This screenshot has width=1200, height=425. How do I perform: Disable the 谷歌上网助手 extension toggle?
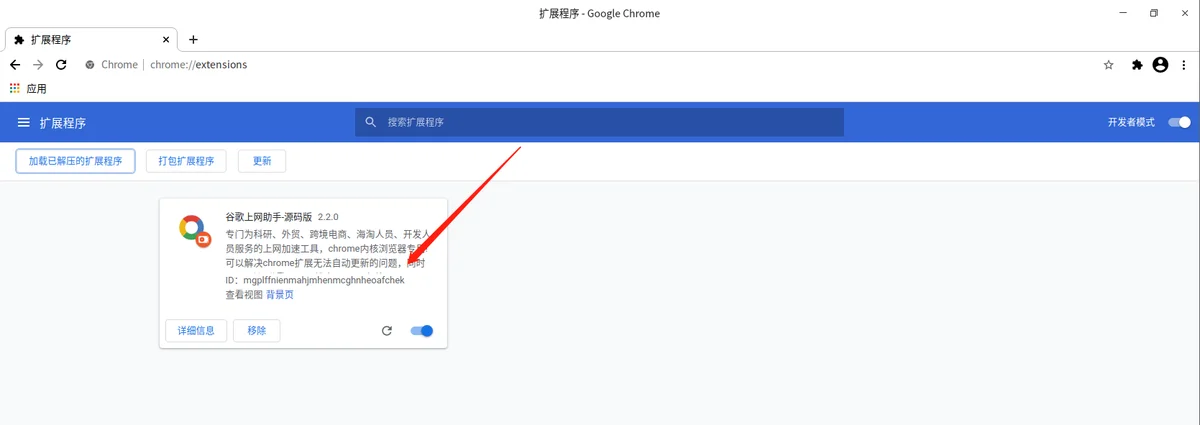pyautogui.click(x=422, y=331)
